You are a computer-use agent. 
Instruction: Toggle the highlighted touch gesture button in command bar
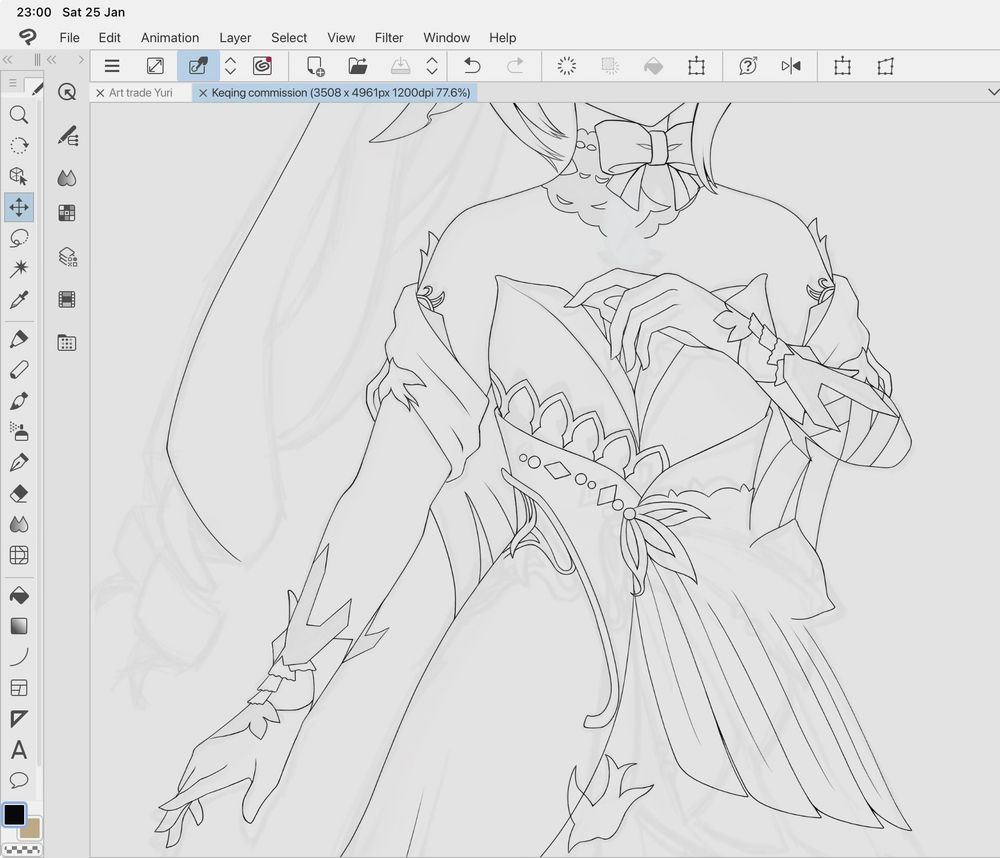[x=198, y=66]
